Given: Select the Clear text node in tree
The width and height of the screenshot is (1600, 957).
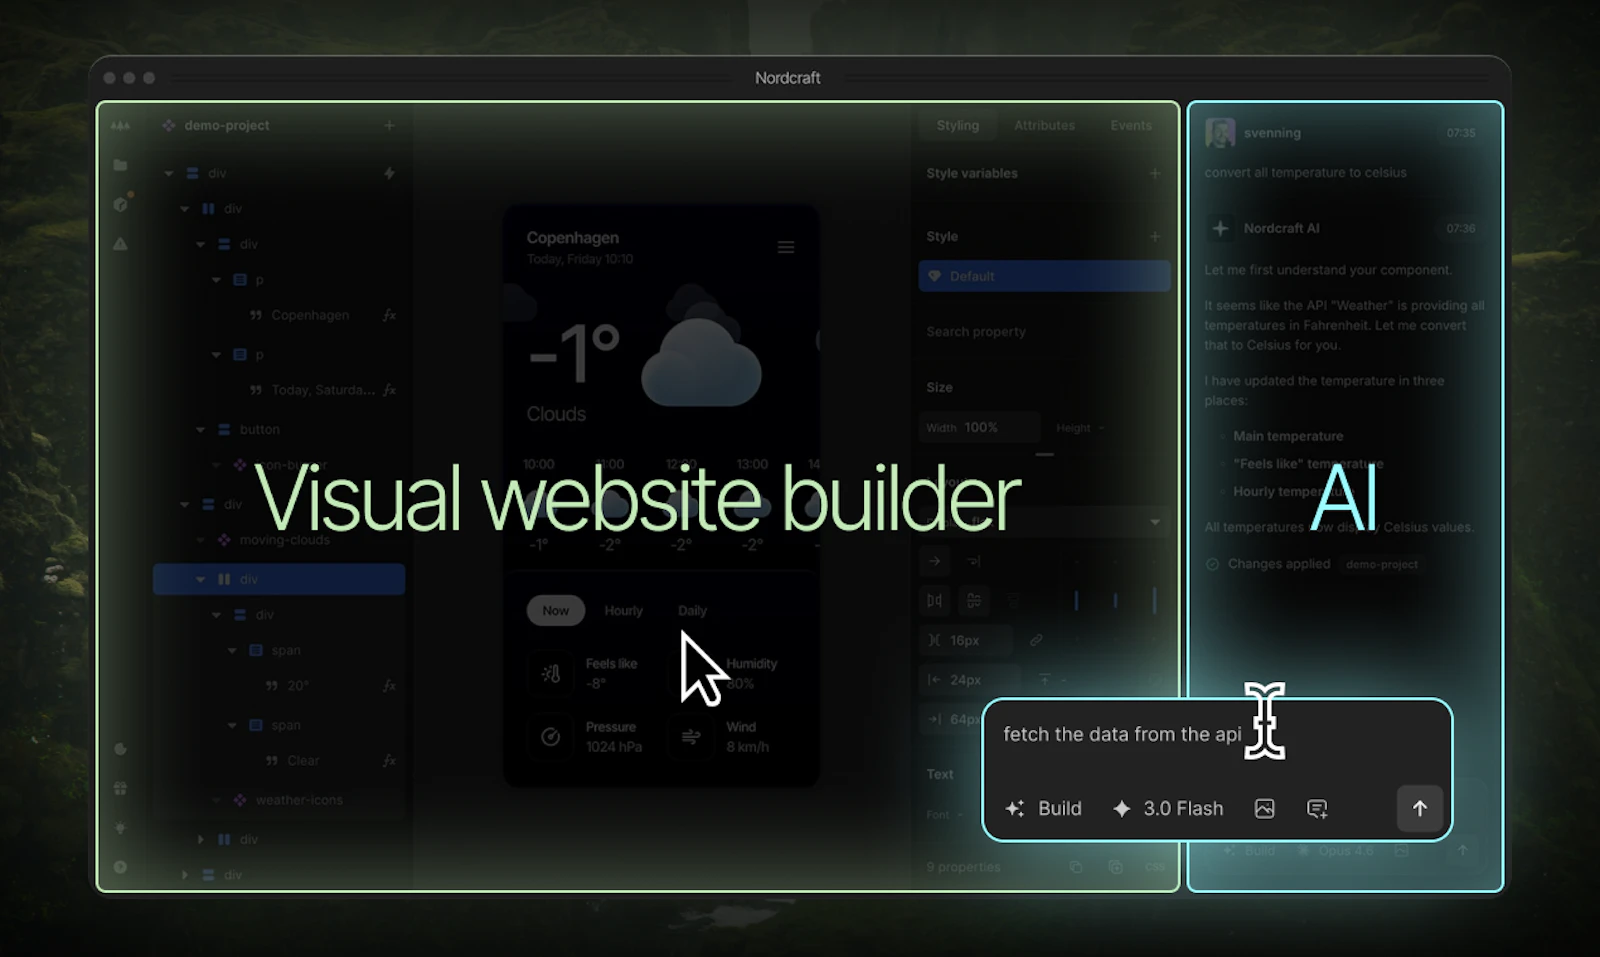Looking at the screenshot, I should pos(303,761).
